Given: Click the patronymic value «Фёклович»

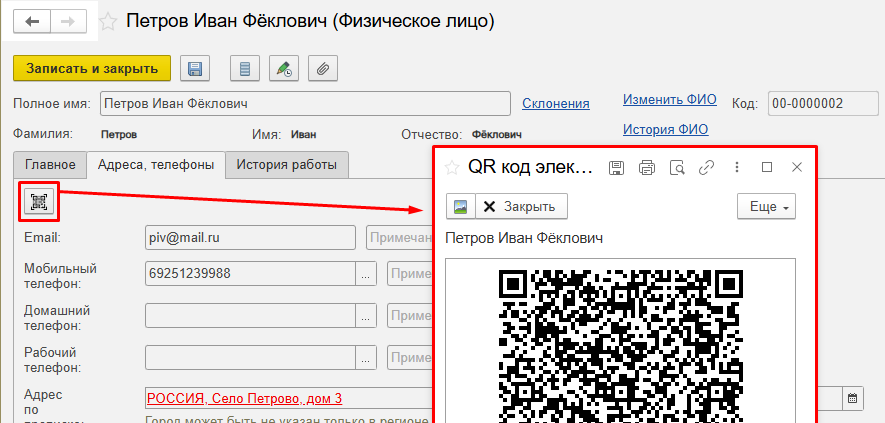Looking at the screenshot, I should pos(497,134).
